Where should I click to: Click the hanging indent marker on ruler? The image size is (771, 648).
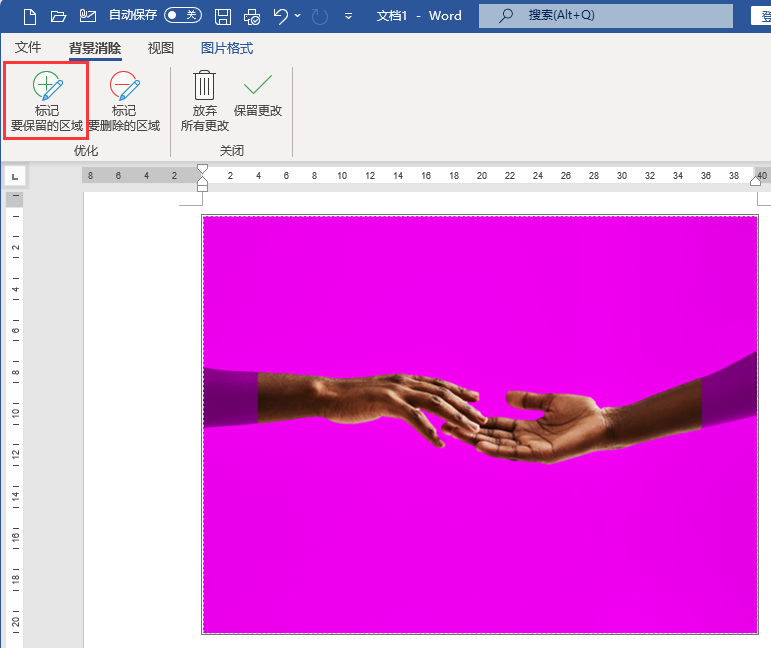coord(202,180)
